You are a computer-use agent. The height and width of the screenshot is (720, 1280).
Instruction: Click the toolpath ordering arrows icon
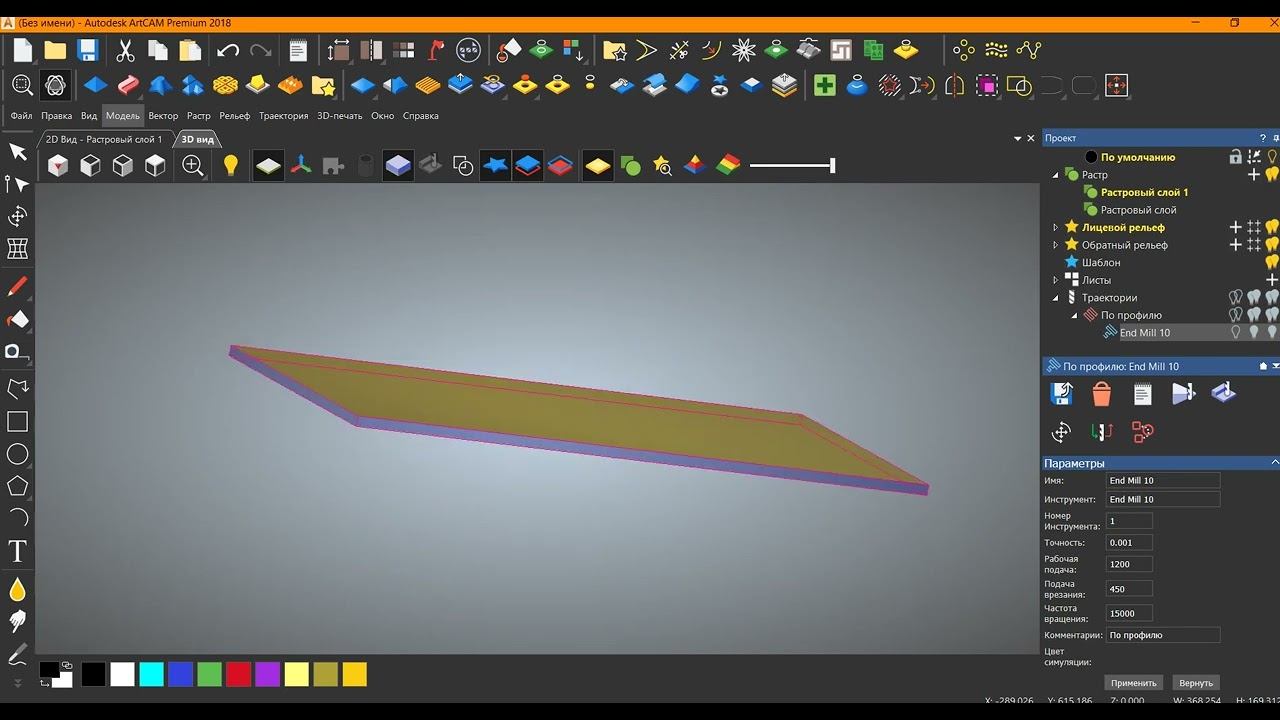tap(1102, 432)
